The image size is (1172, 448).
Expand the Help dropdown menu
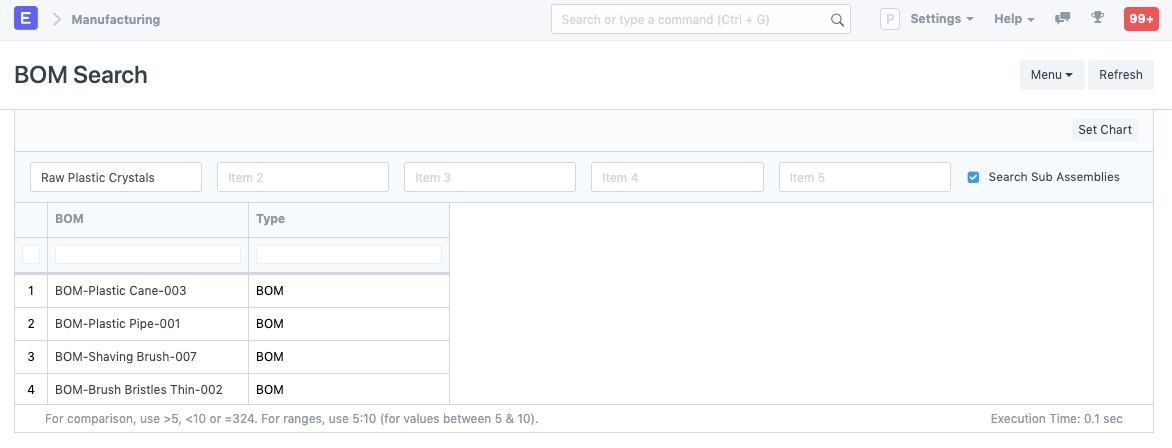click(x=1014, y=19)
